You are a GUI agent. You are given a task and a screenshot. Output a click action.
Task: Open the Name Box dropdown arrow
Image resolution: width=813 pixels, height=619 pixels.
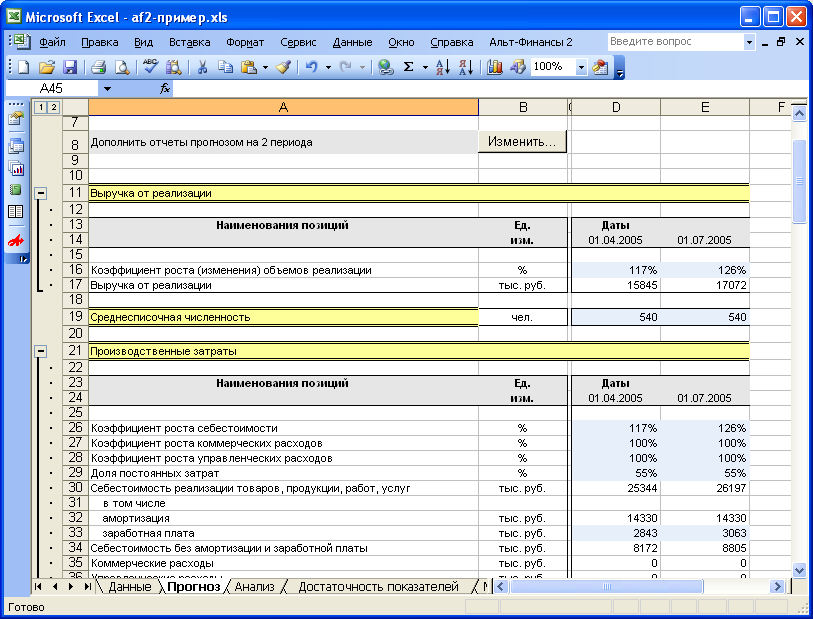point(107,89)
